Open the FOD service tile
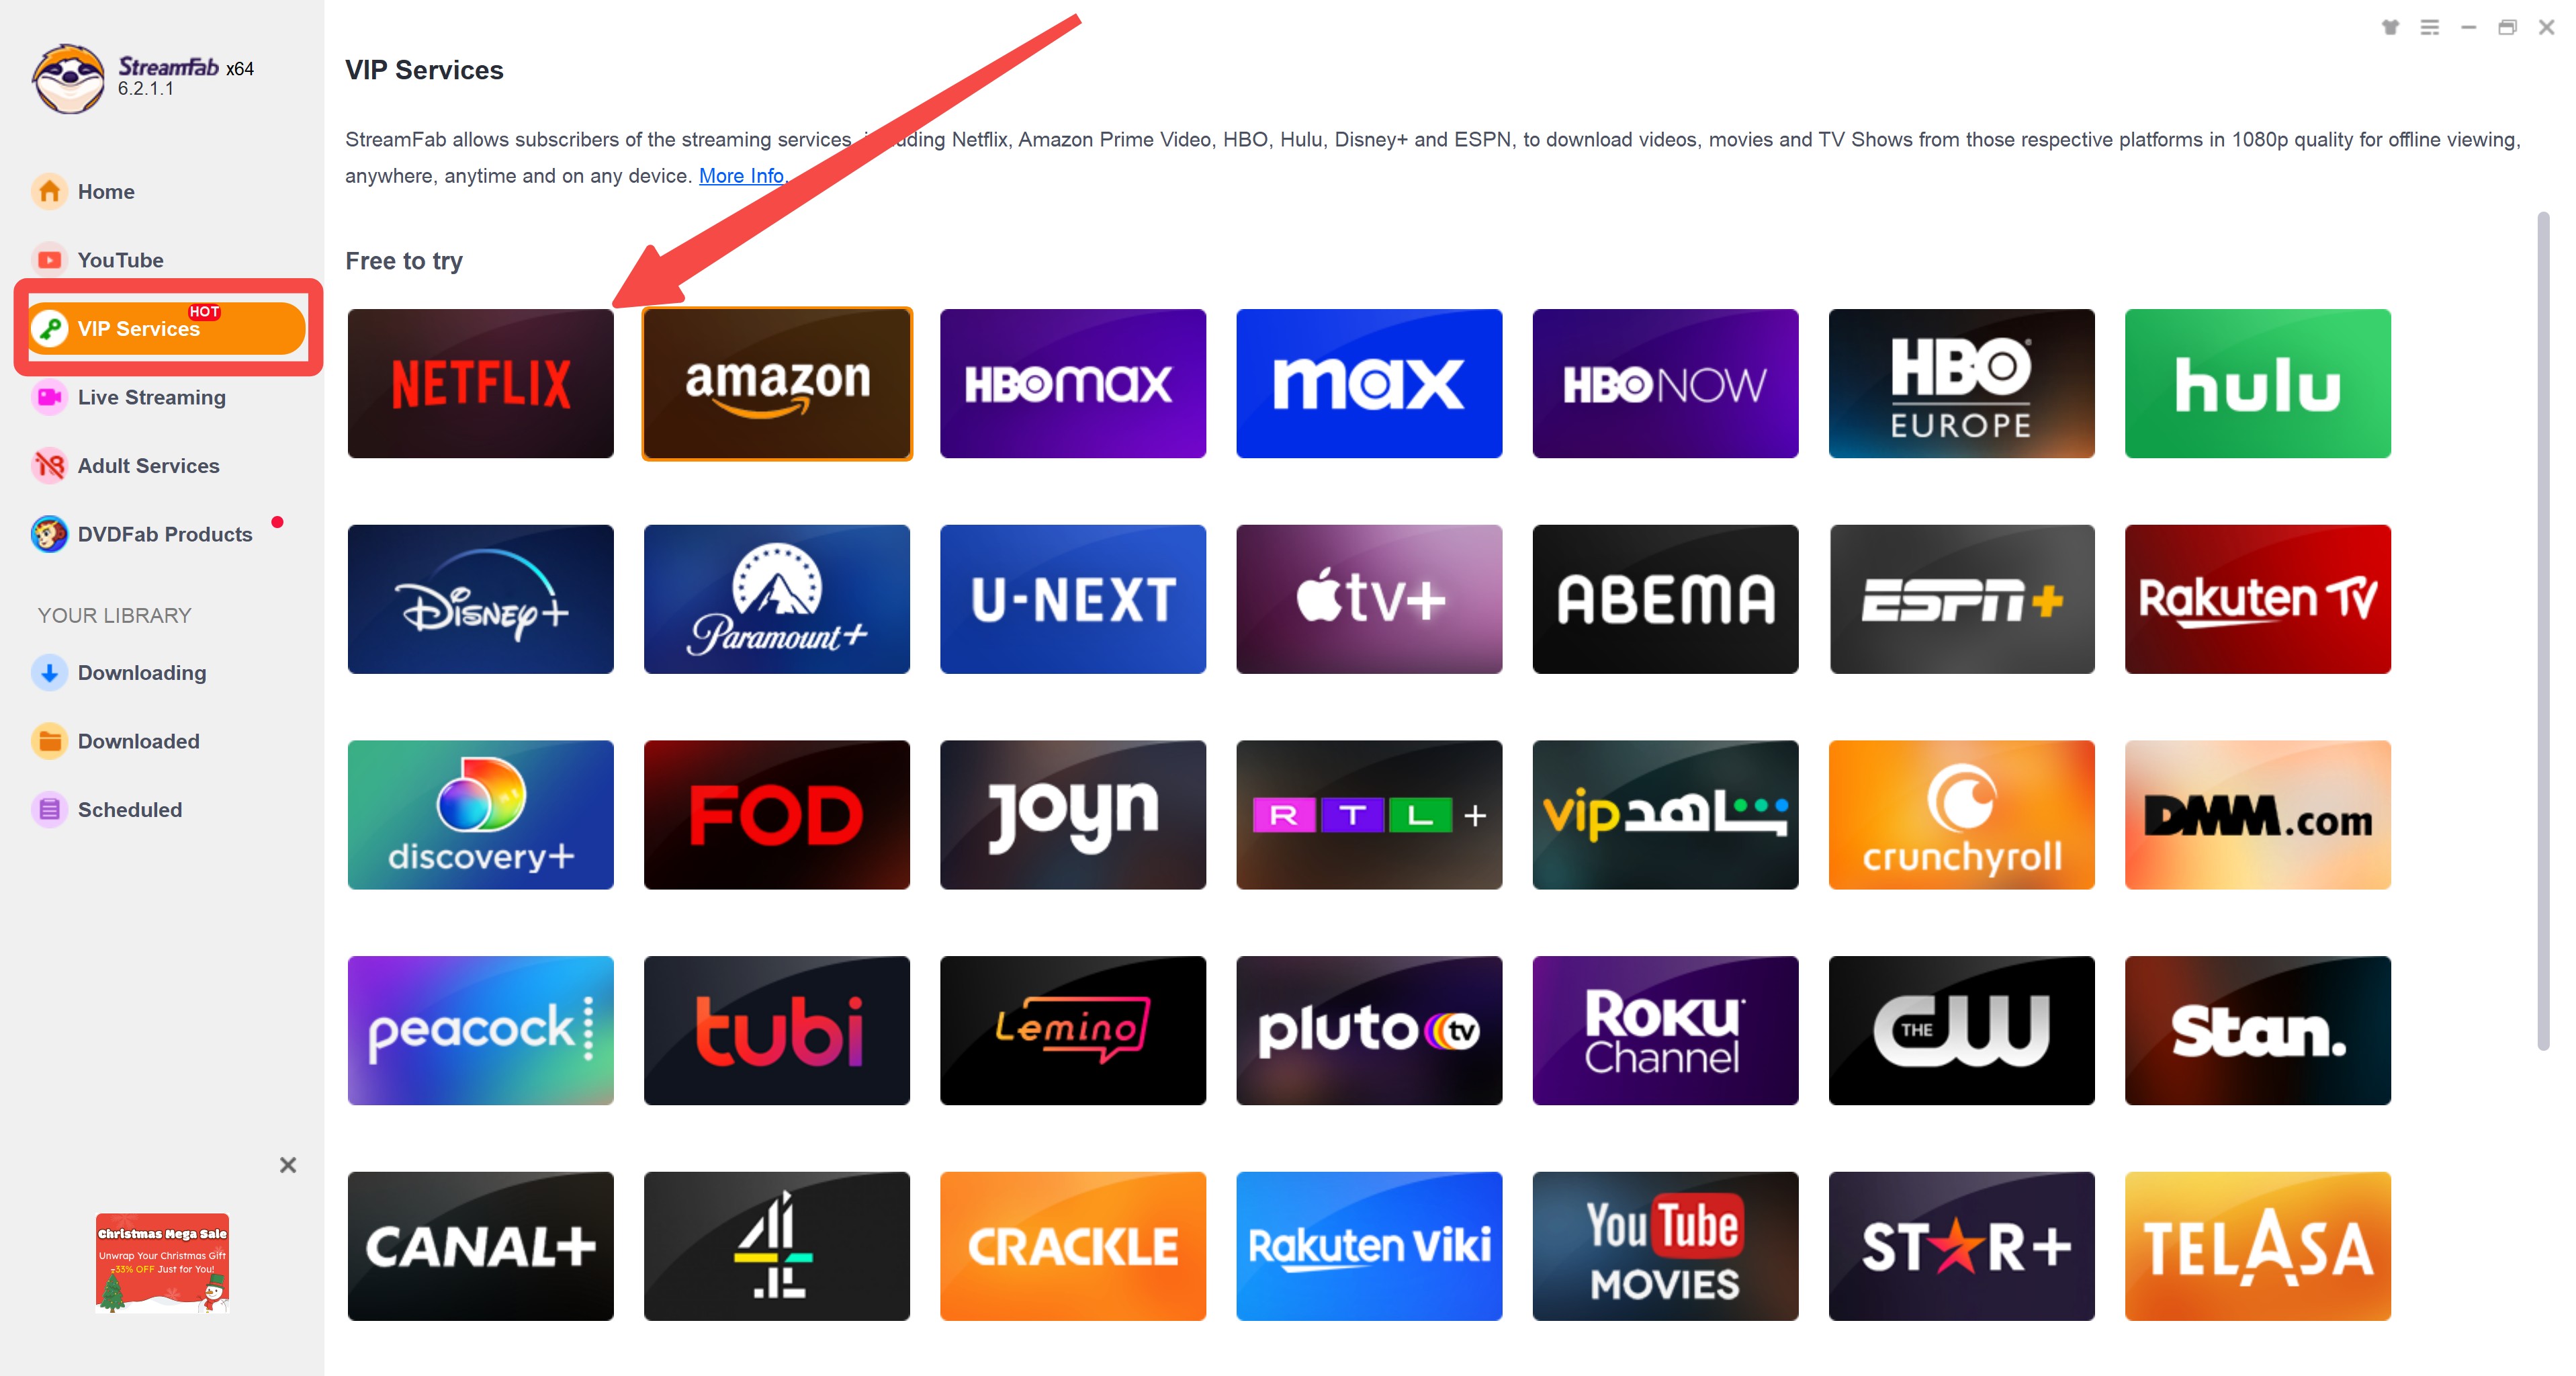 [x=777, y=815]
